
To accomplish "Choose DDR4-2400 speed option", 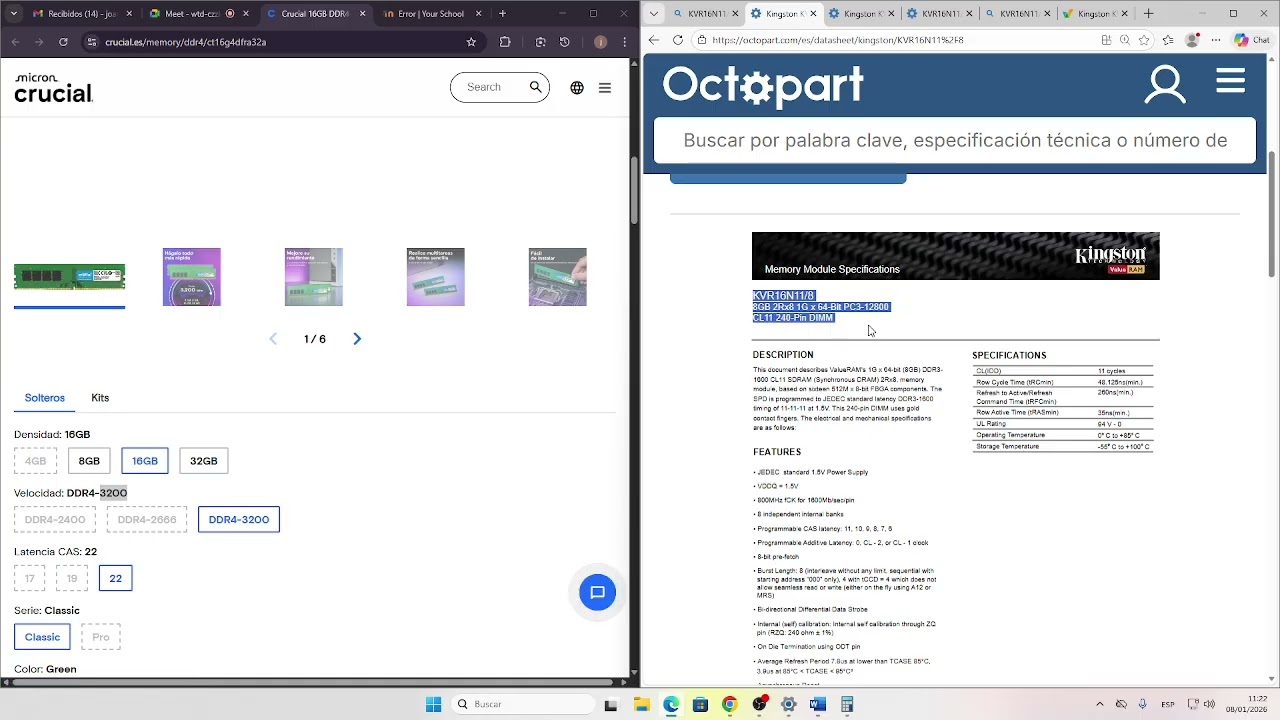I will (55, 520).
